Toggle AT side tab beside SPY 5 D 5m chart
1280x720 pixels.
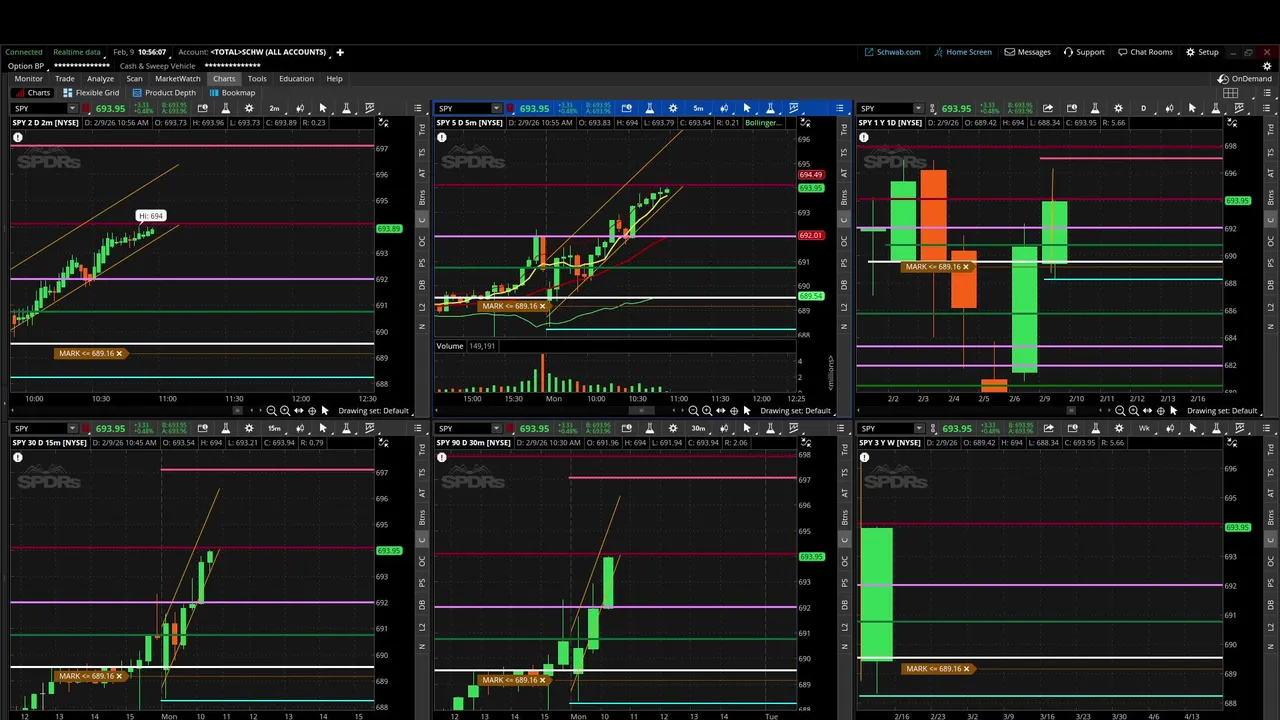845,173
